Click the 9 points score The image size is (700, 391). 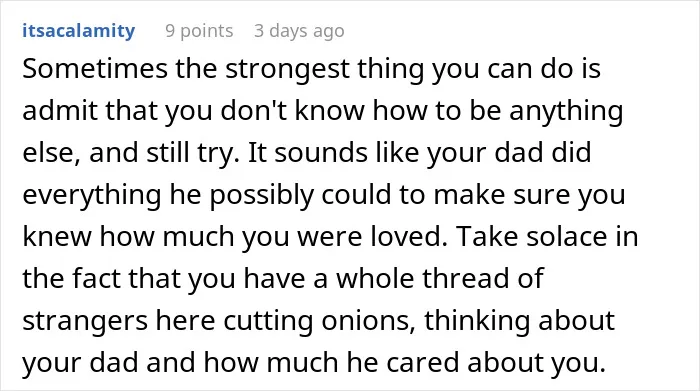(199, 31)
